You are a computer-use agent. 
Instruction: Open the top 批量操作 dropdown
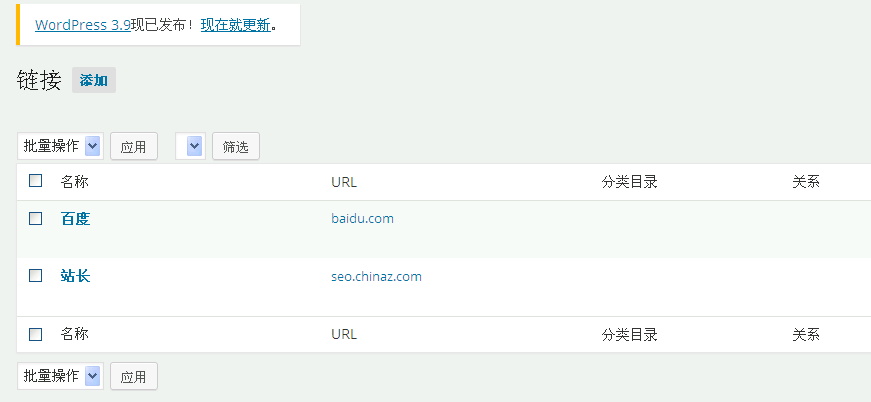(x=60, y=146)
